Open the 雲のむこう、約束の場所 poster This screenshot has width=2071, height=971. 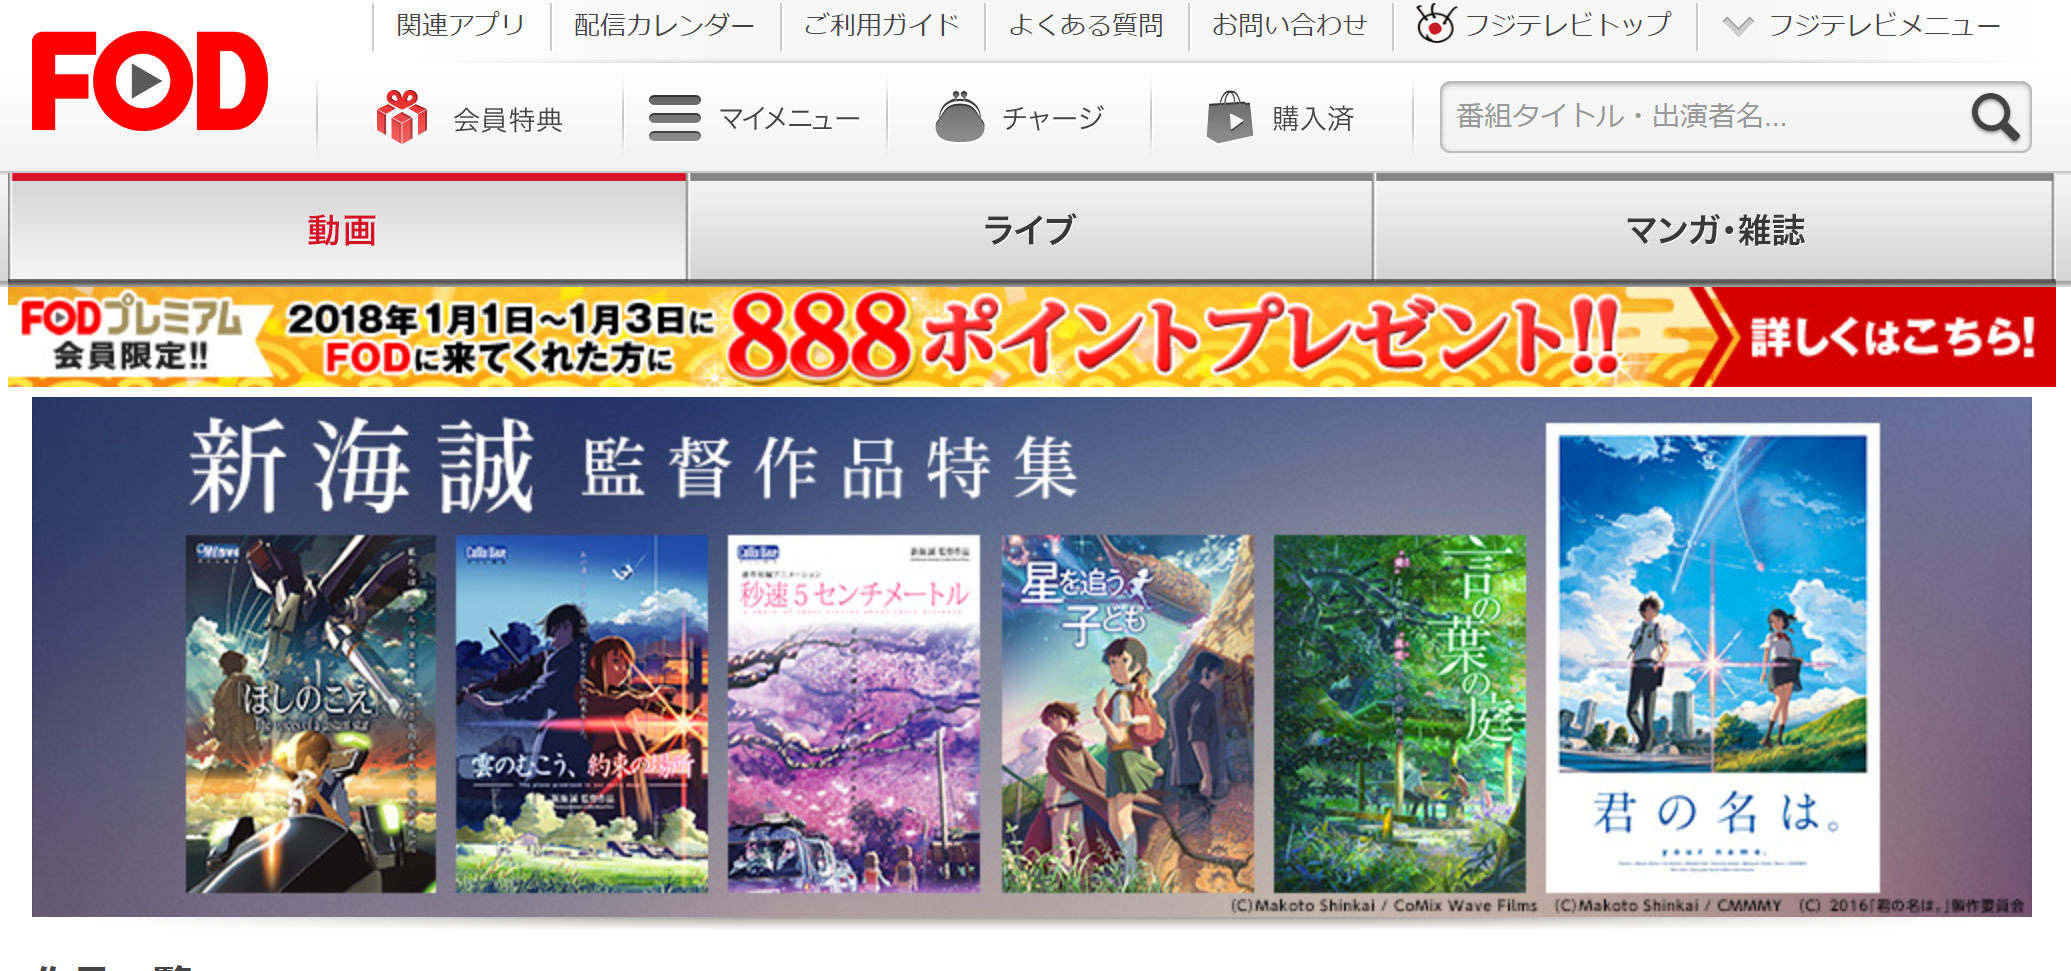(x=582, y=714)
